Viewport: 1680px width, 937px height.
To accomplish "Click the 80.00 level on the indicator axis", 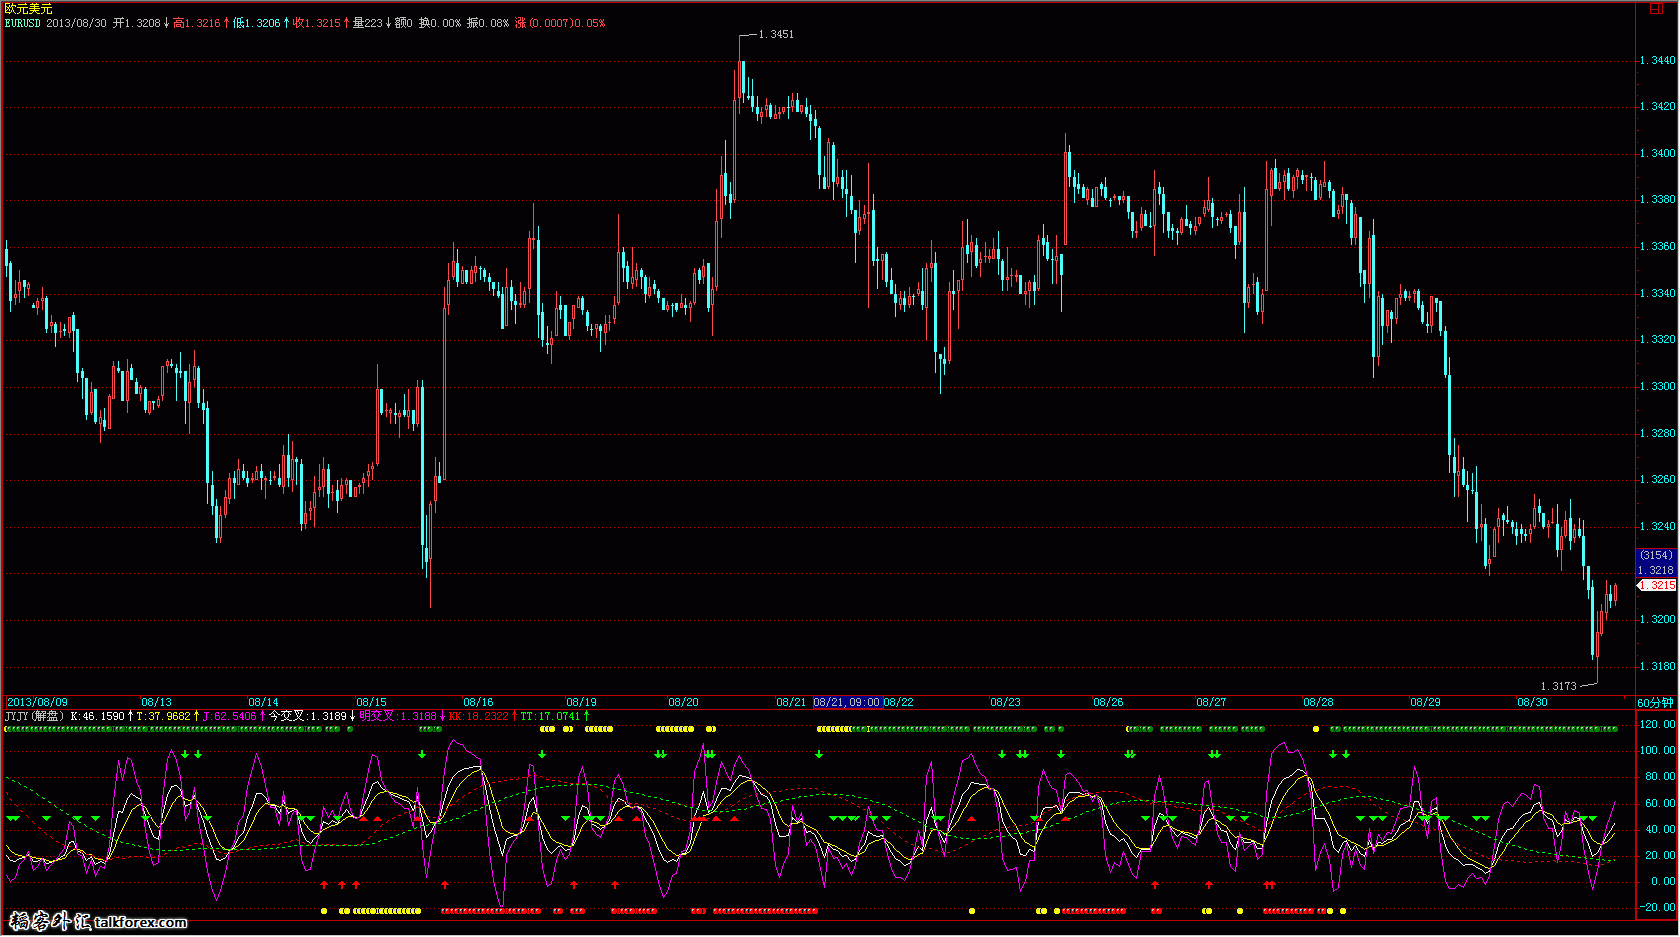I will [1660, 776].
